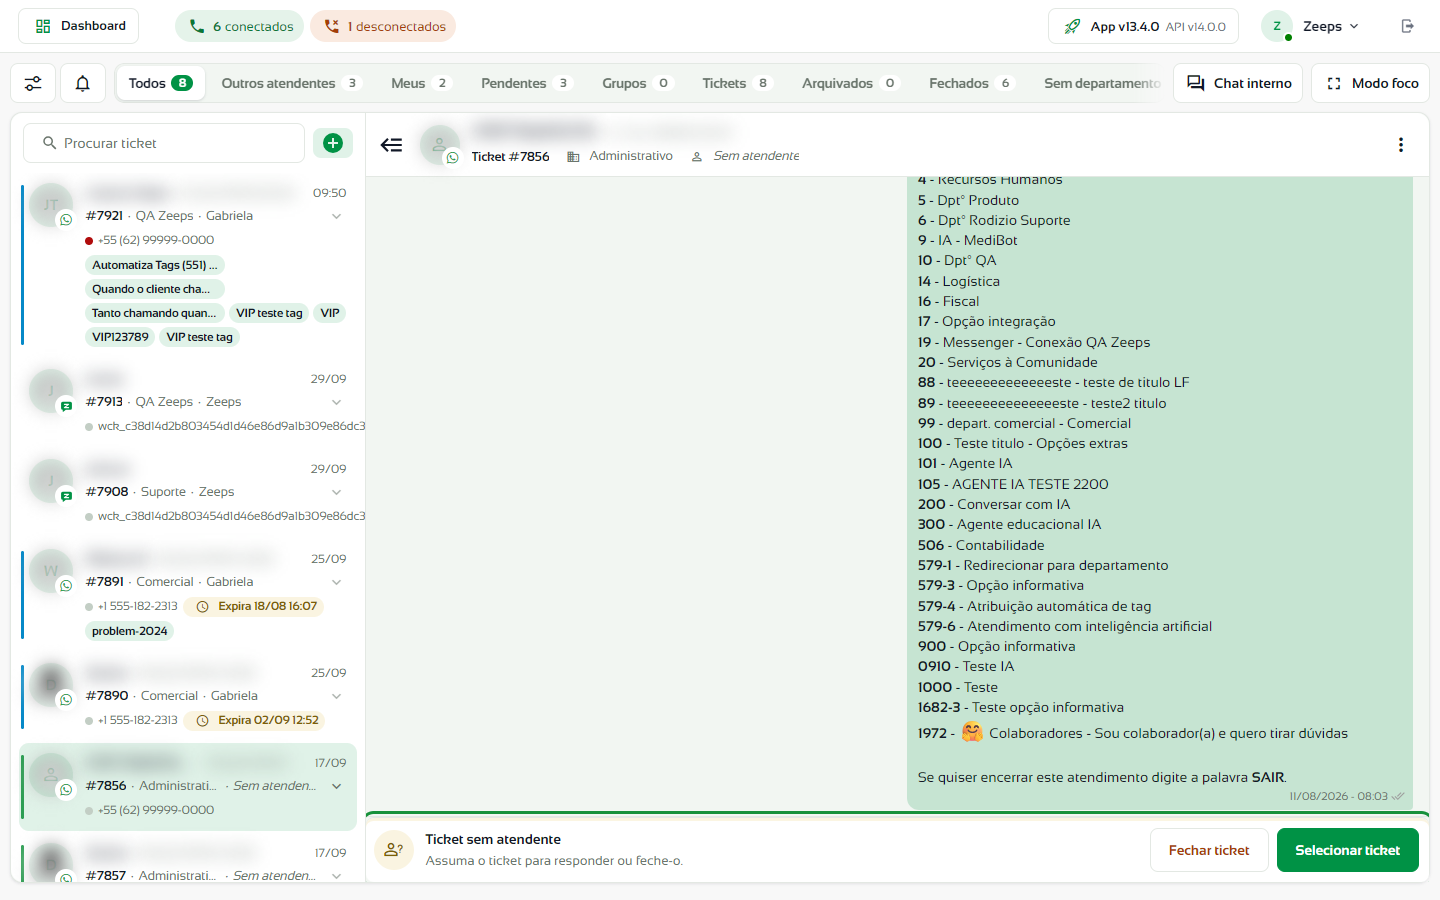Click the Zeeps user avatar

tap(1277, 26)
